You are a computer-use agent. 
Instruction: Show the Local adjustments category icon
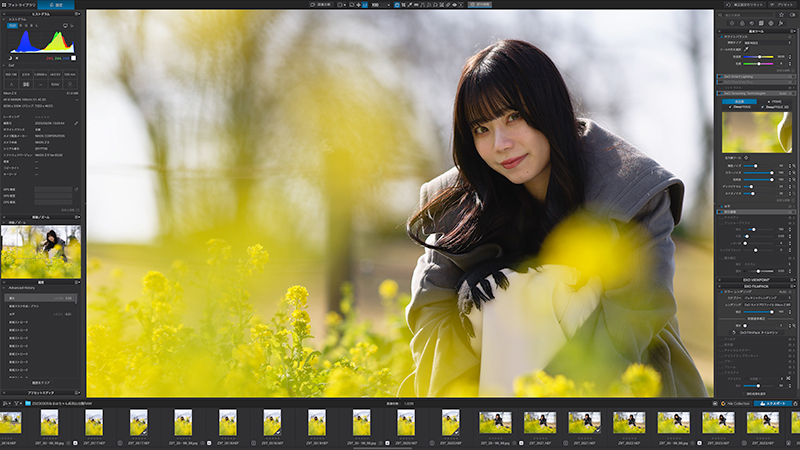(x=771, y=23)
